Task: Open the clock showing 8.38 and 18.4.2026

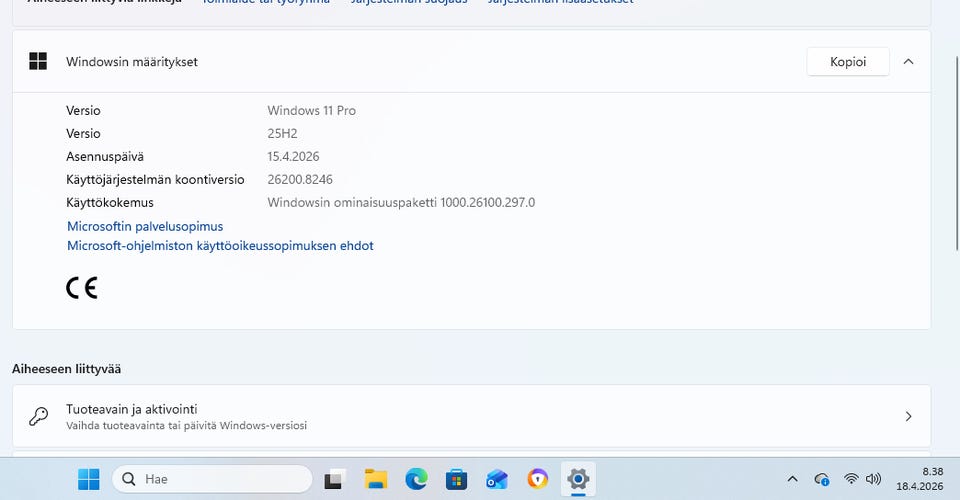Action: point(920,479)
